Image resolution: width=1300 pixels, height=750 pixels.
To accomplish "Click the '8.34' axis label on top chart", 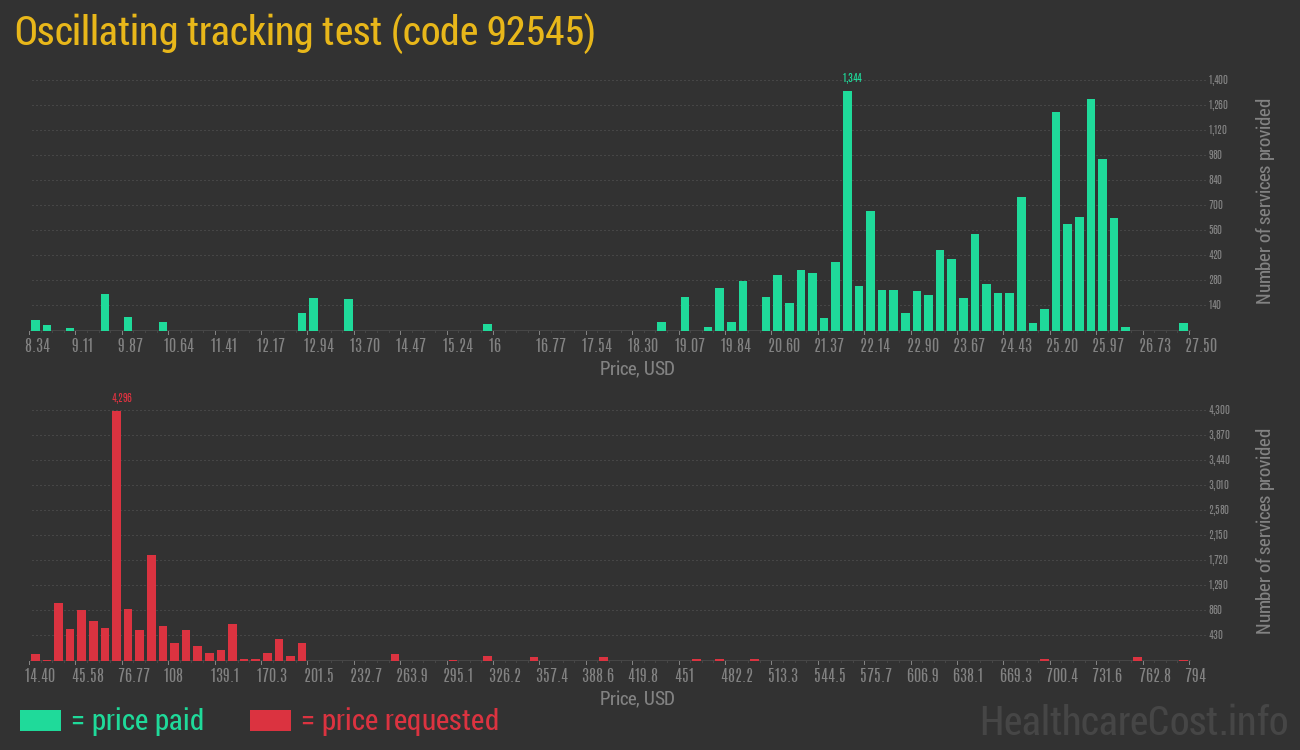I will click(37, 345).
